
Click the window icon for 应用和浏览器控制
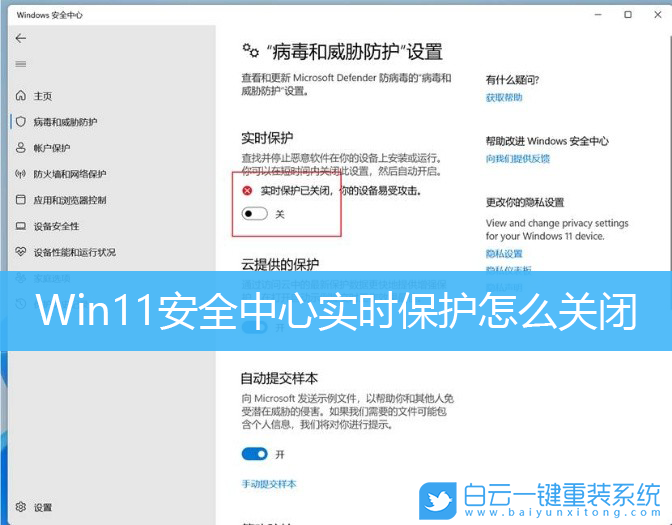(x=21, y=199)
